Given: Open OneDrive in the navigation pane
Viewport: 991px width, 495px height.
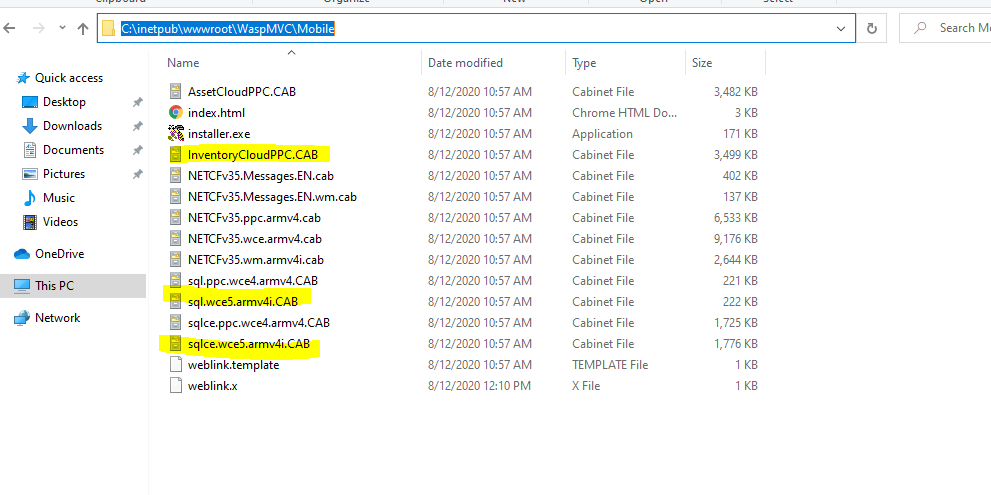Looking at the screenshot, I should pyautogui.click(x=59, y=254).
